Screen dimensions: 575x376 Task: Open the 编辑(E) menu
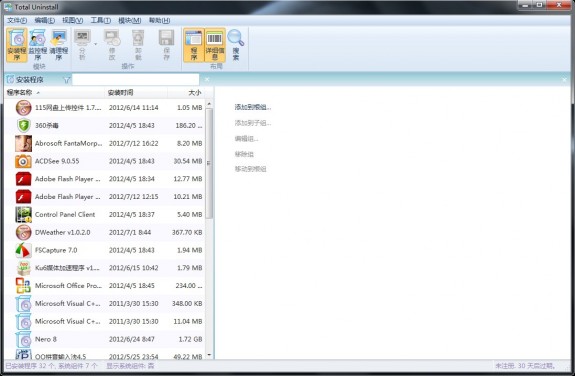click(44, 20)
